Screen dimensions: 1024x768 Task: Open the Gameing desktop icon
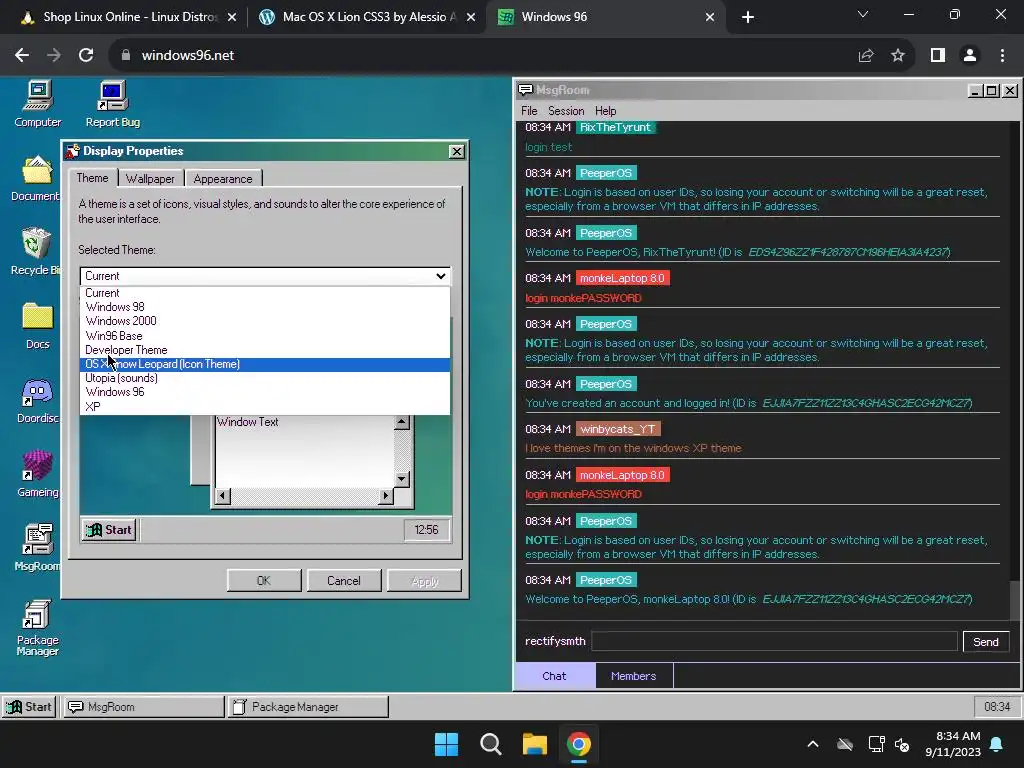click(37, 473)
